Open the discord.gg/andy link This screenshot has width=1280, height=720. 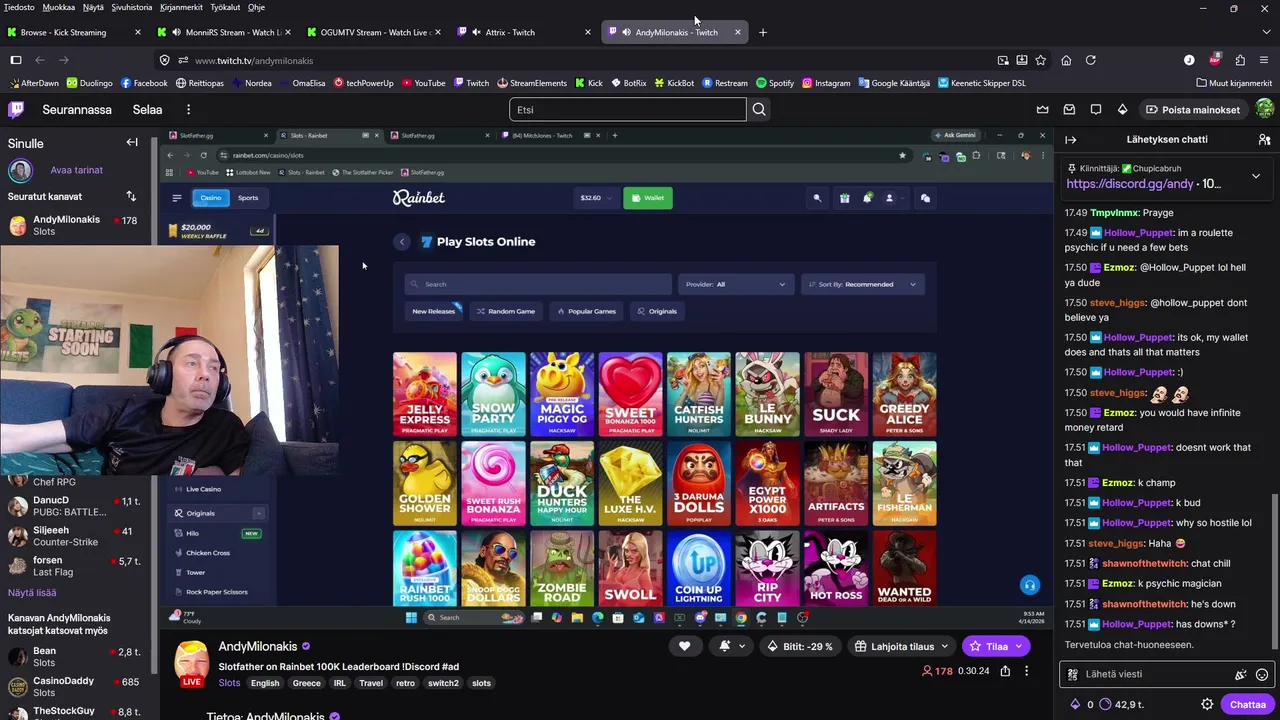click(1130, 184)
